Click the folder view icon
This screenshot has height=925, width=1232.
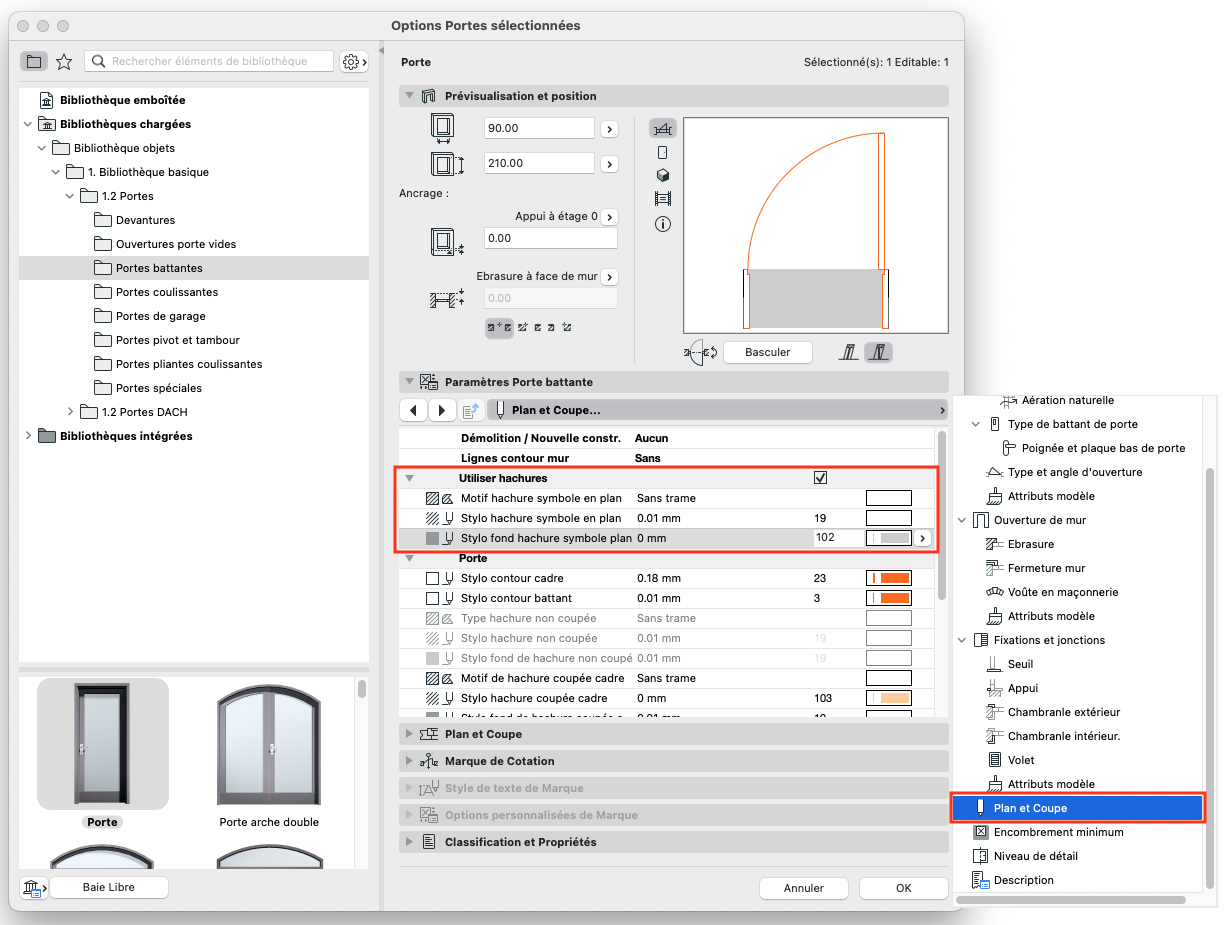tap(34, 62)
